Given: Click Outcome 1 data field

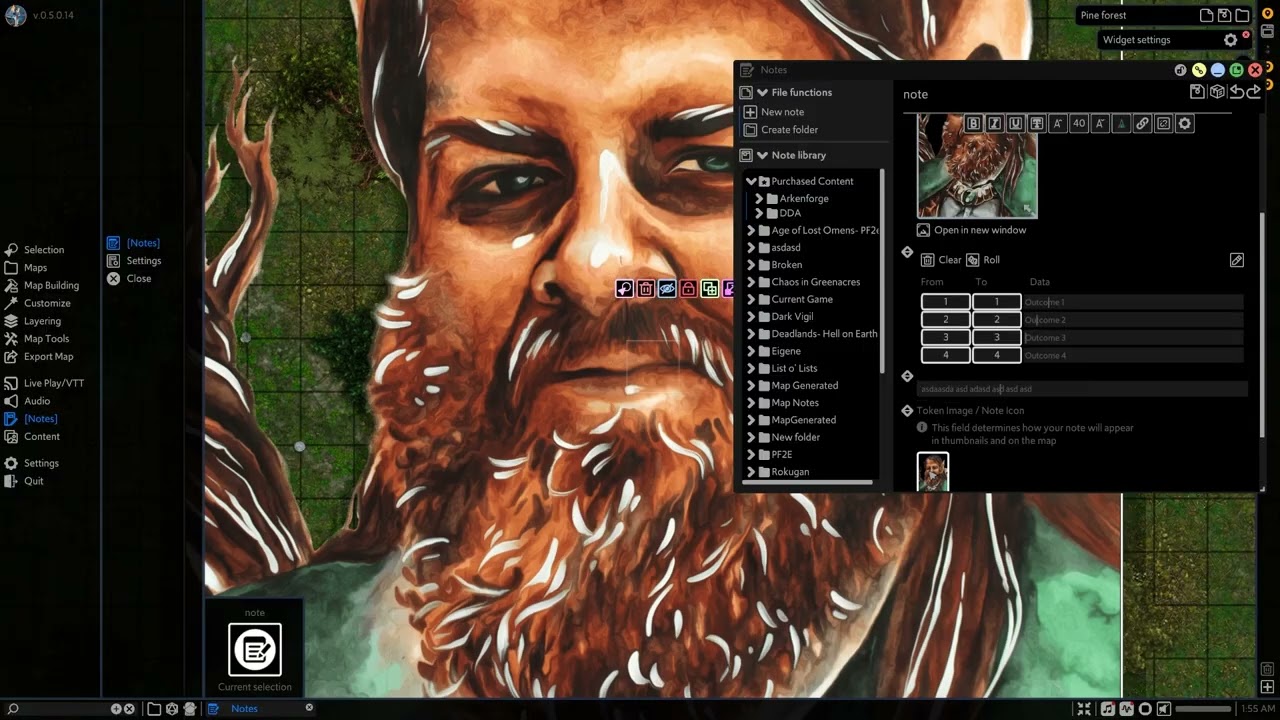Looking at the screenshot, I should click(x=1133, y=302).
